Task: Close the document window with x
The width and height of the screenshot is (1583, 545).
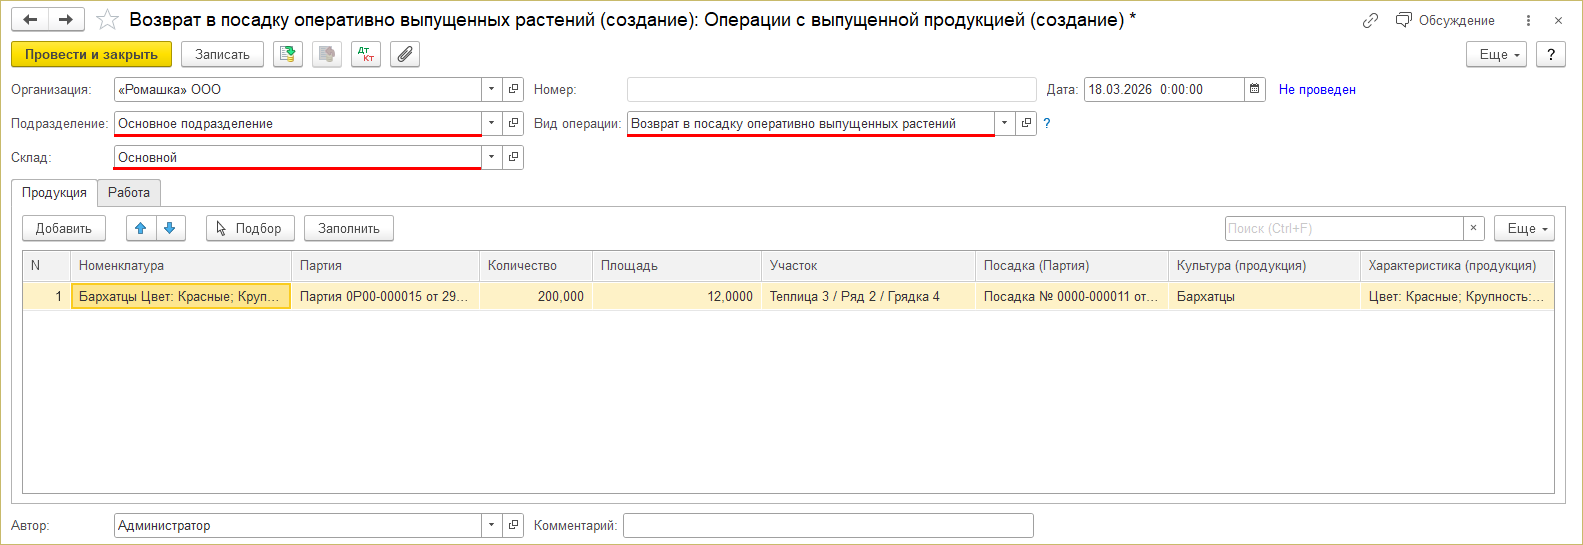Action: pyautogui.click(x=1558, y=20)
